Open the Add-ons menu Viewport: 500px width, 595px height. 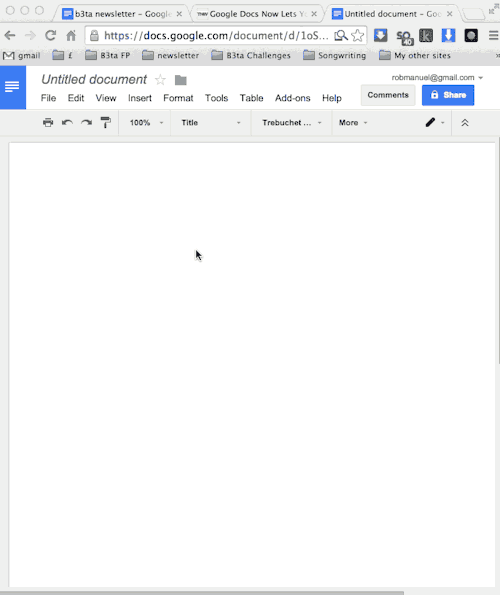click(292, 98)
